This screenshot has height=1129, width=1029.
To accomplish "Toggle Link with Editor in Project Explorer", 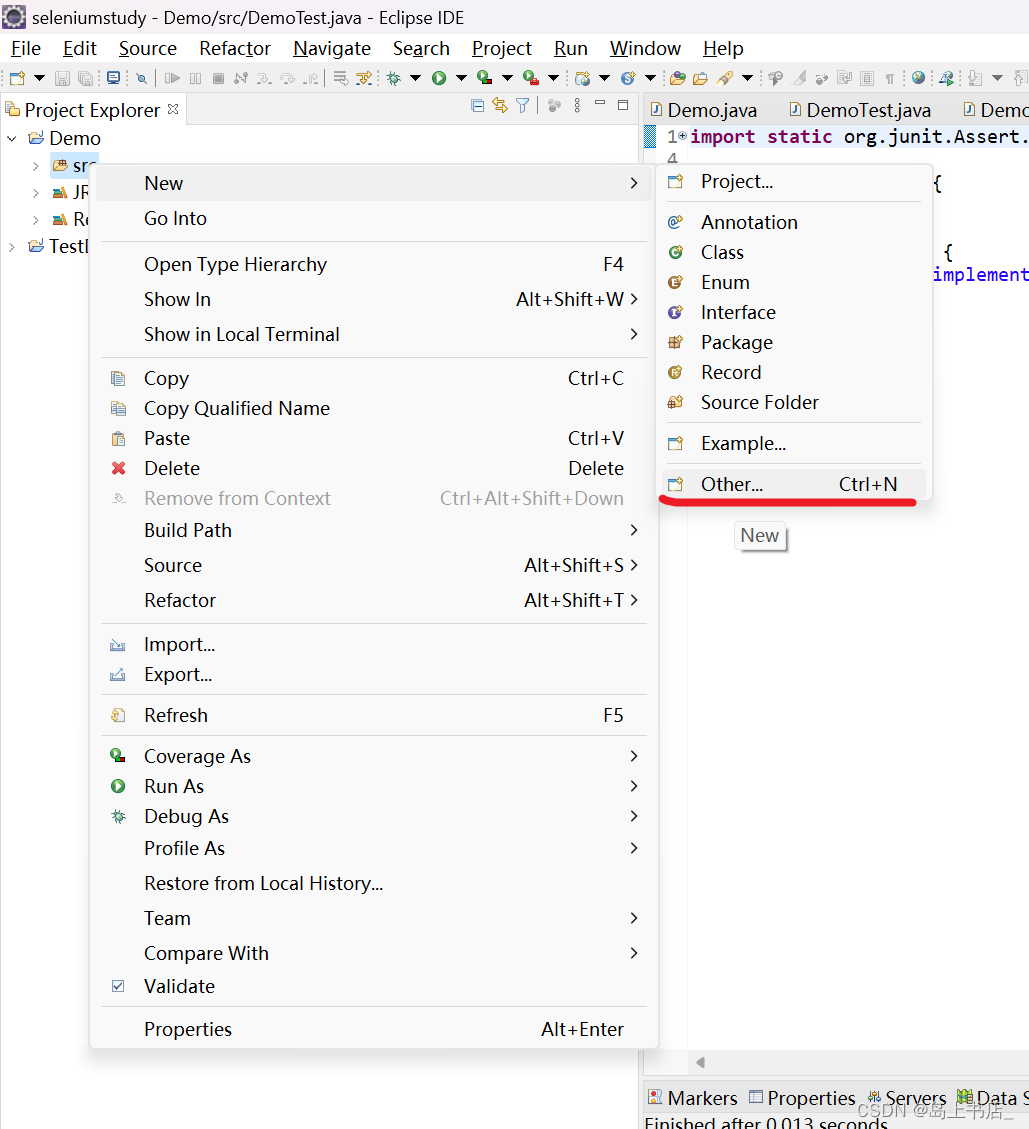I will pos(500,106).
